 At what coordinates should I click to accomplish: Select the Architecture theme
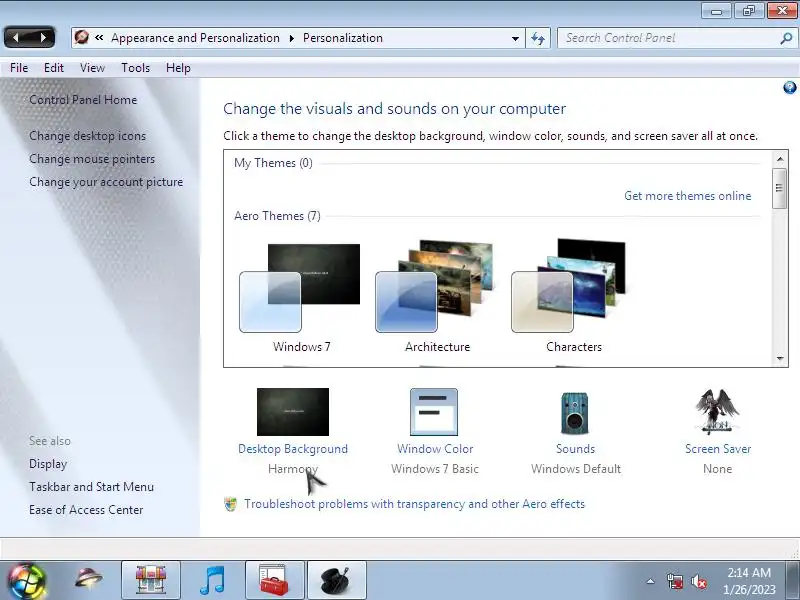(x=437, y=298)
